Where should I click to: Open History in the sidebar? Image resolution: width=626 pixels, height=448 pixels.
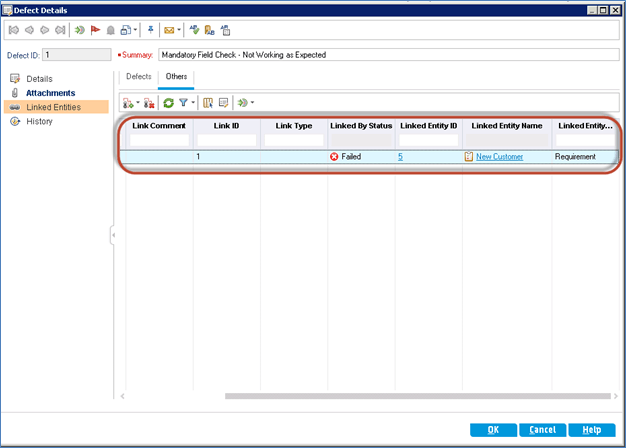pos(40,121)
